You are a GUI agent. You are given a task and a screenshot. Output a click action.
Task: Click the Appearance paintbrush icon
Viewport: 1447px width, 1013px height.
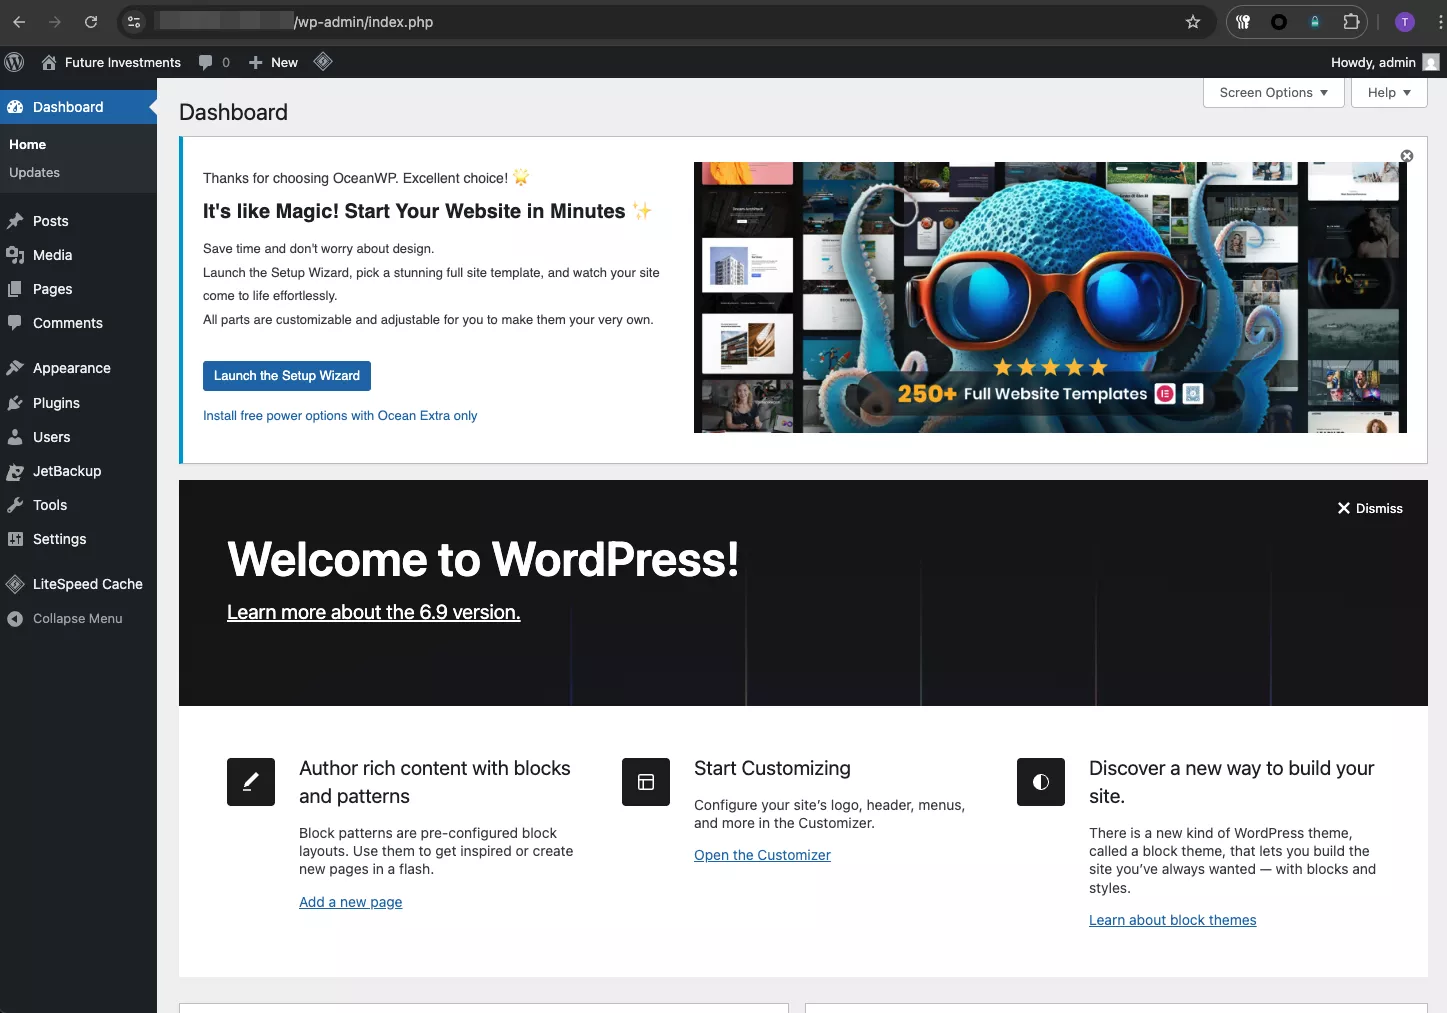pyautogui.click(x=15, y=367)
